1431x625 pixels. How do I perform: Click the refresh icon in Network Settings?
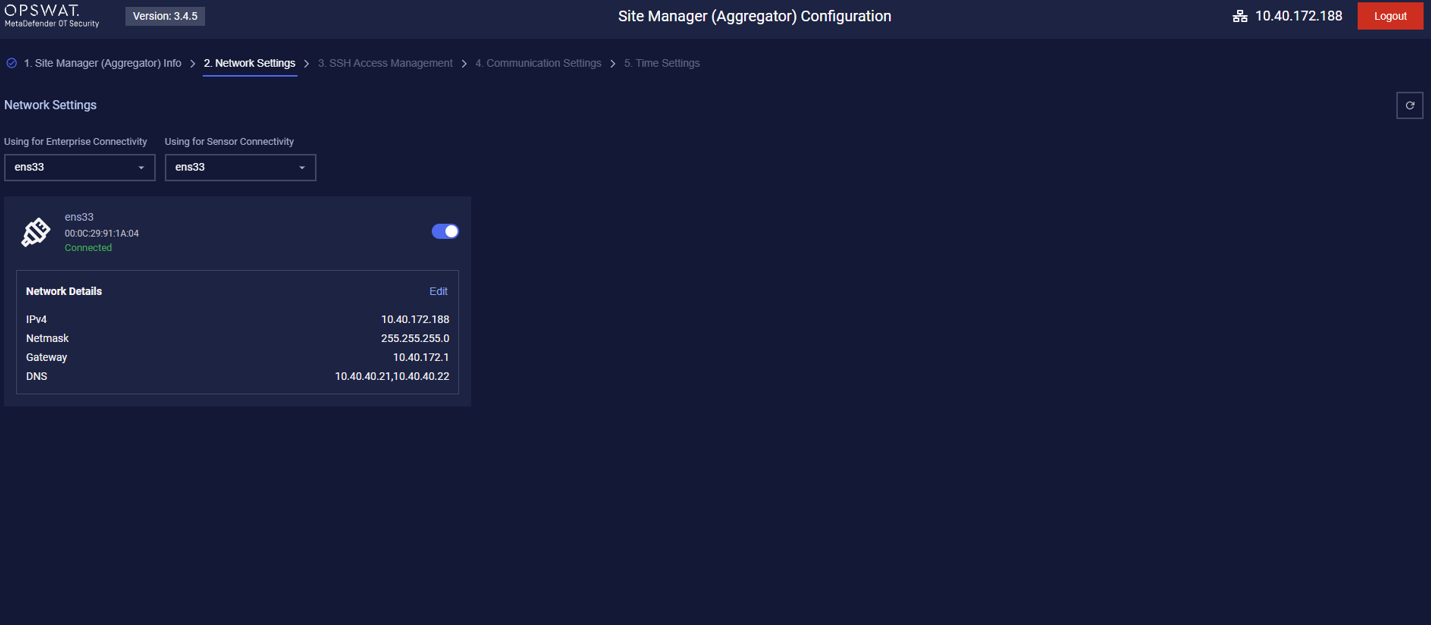click(1409, 105)
